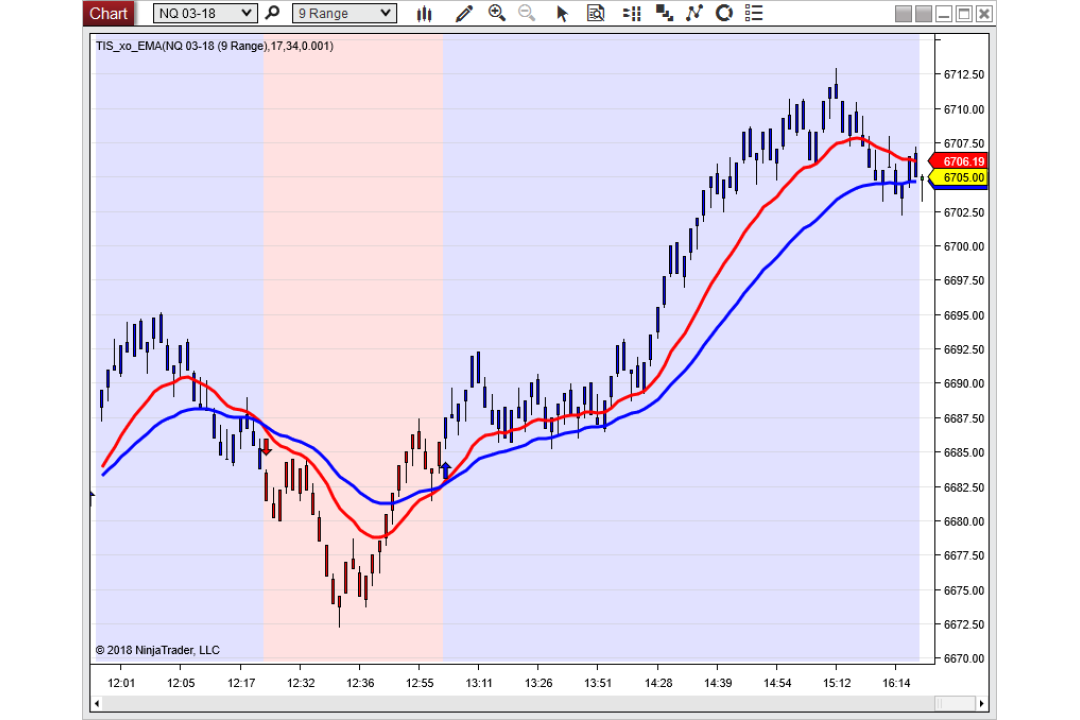The image size is (1080, 720).
Task: Maximize the chart window
Action: click(x=964, y=13)
